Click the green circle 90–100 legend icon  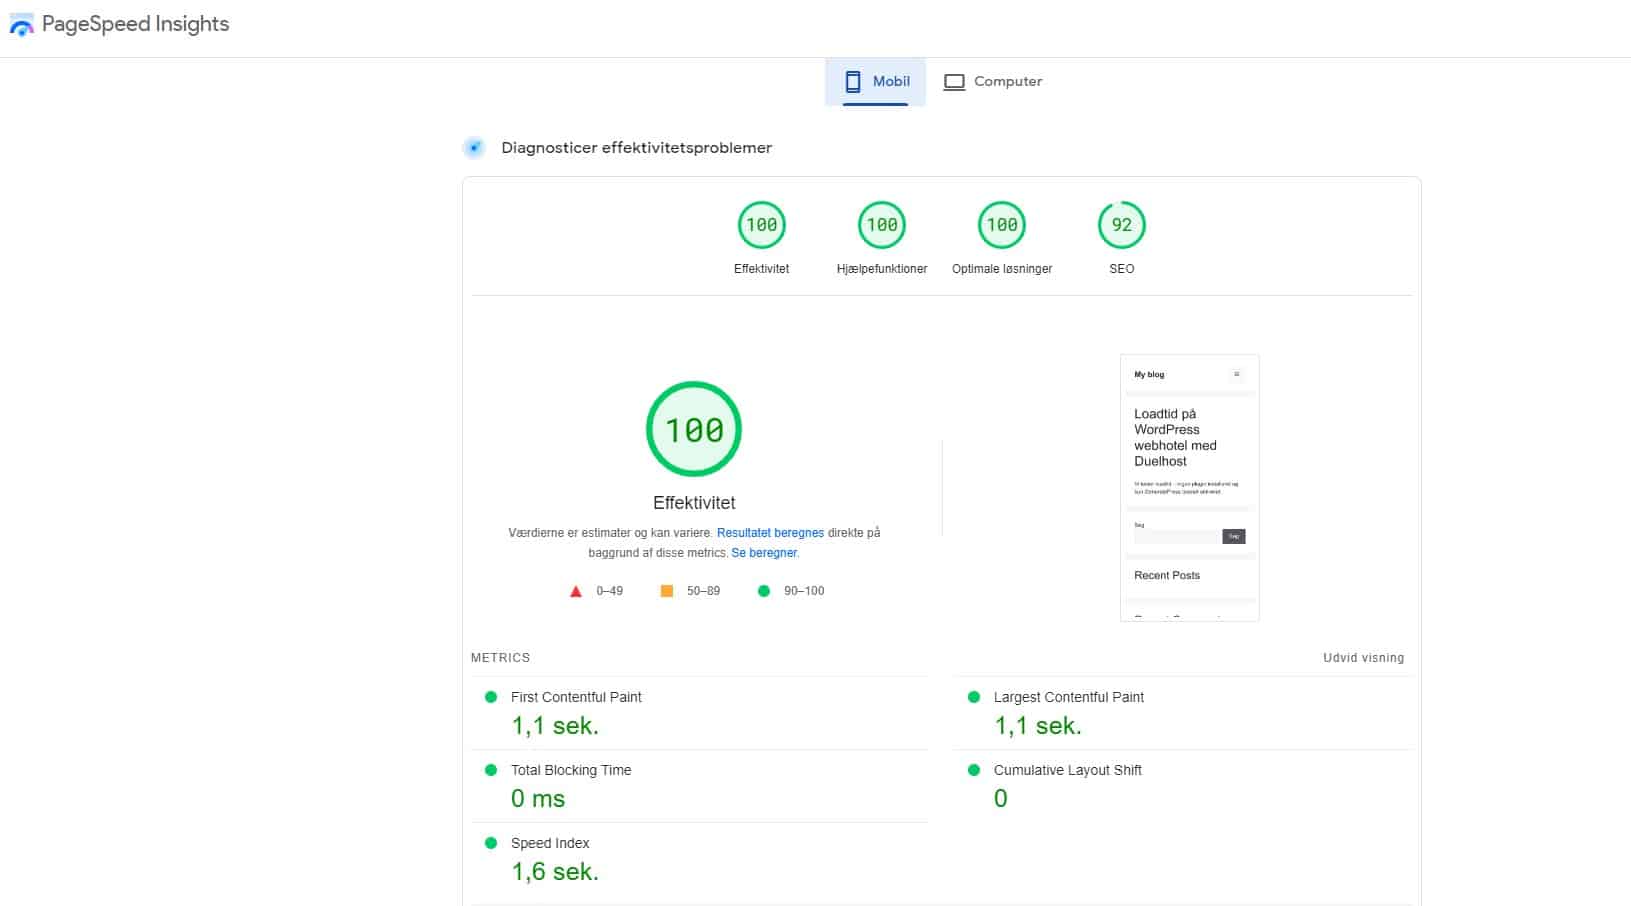tap(764, 591)
